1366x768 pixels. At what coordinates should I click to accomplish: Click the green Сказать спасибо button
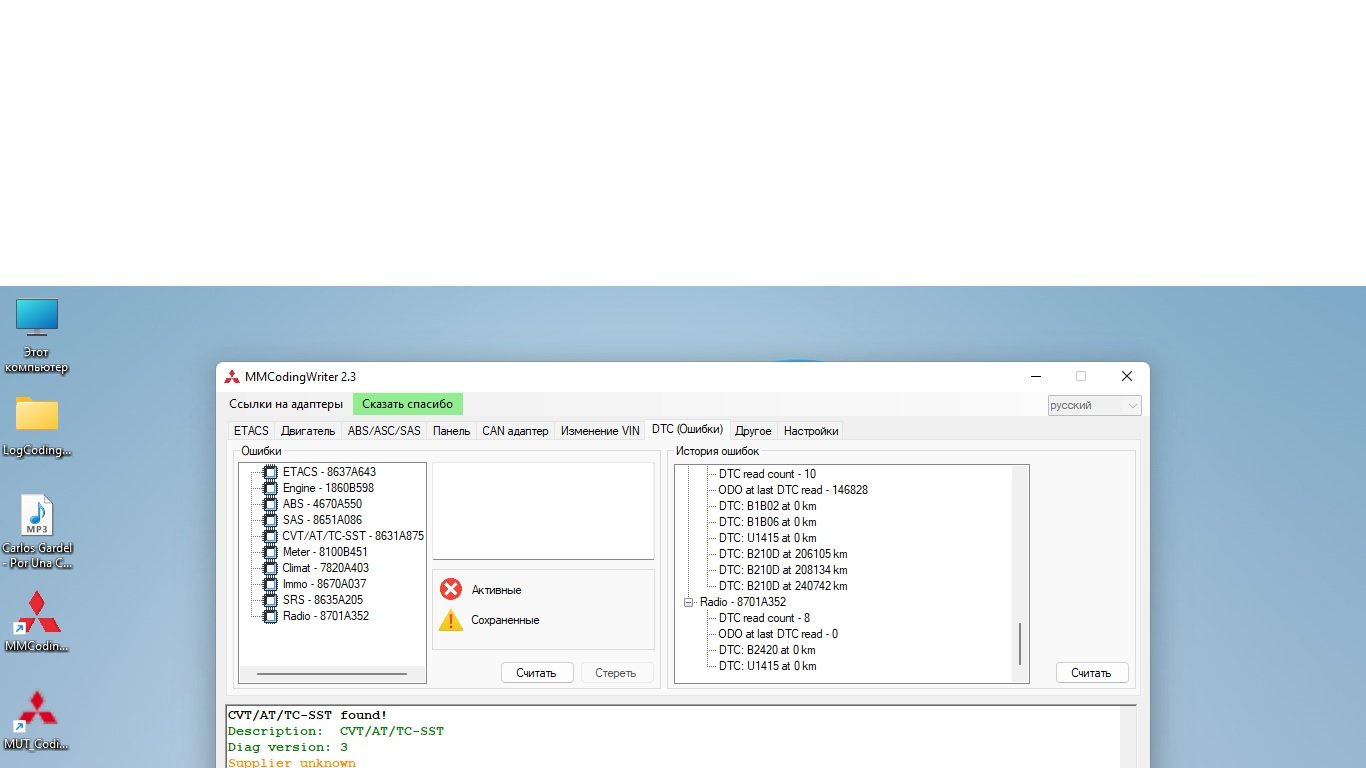pos(408,404)
